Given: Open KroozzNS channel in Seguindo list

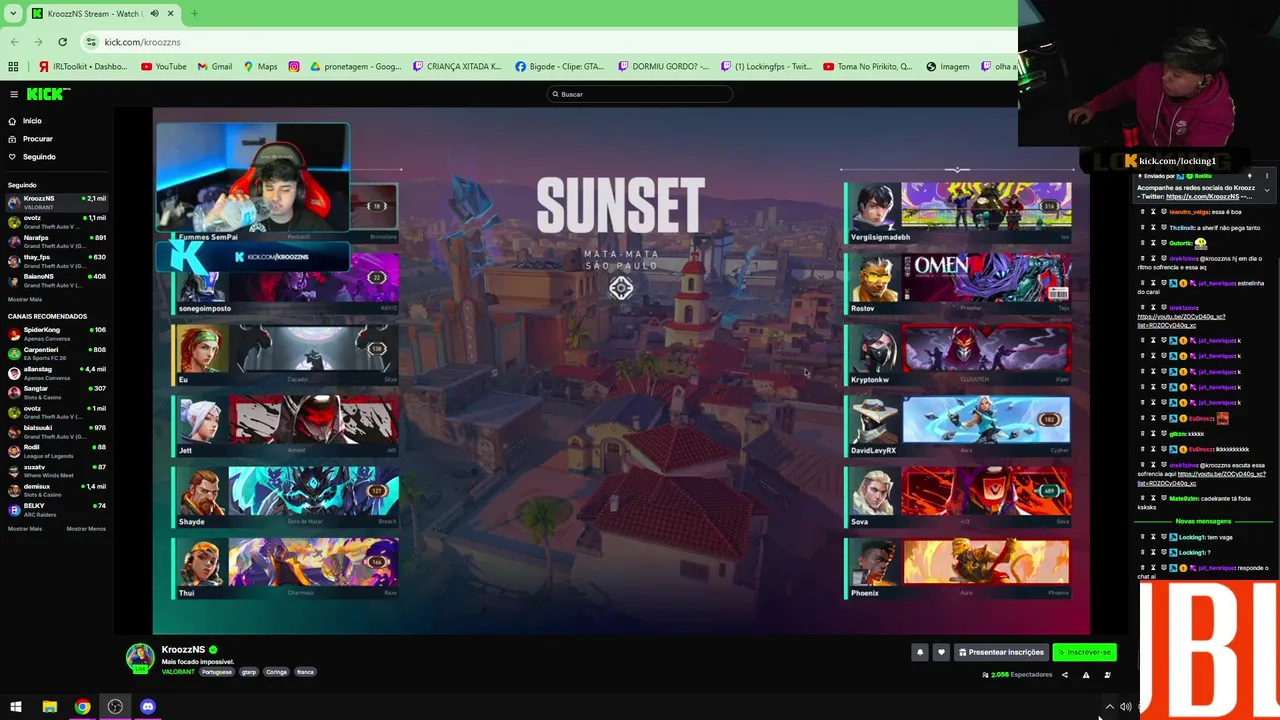Looking at the screenshot, I should (57, 202).
